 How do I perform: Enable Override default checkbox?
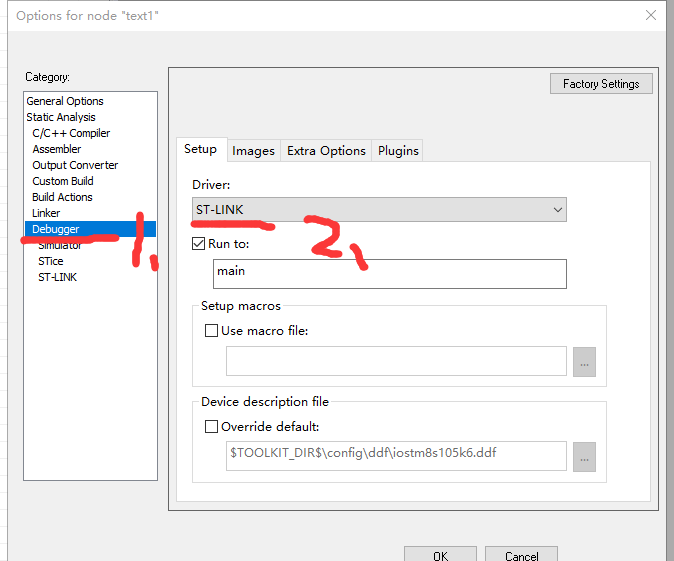(211, 426)
